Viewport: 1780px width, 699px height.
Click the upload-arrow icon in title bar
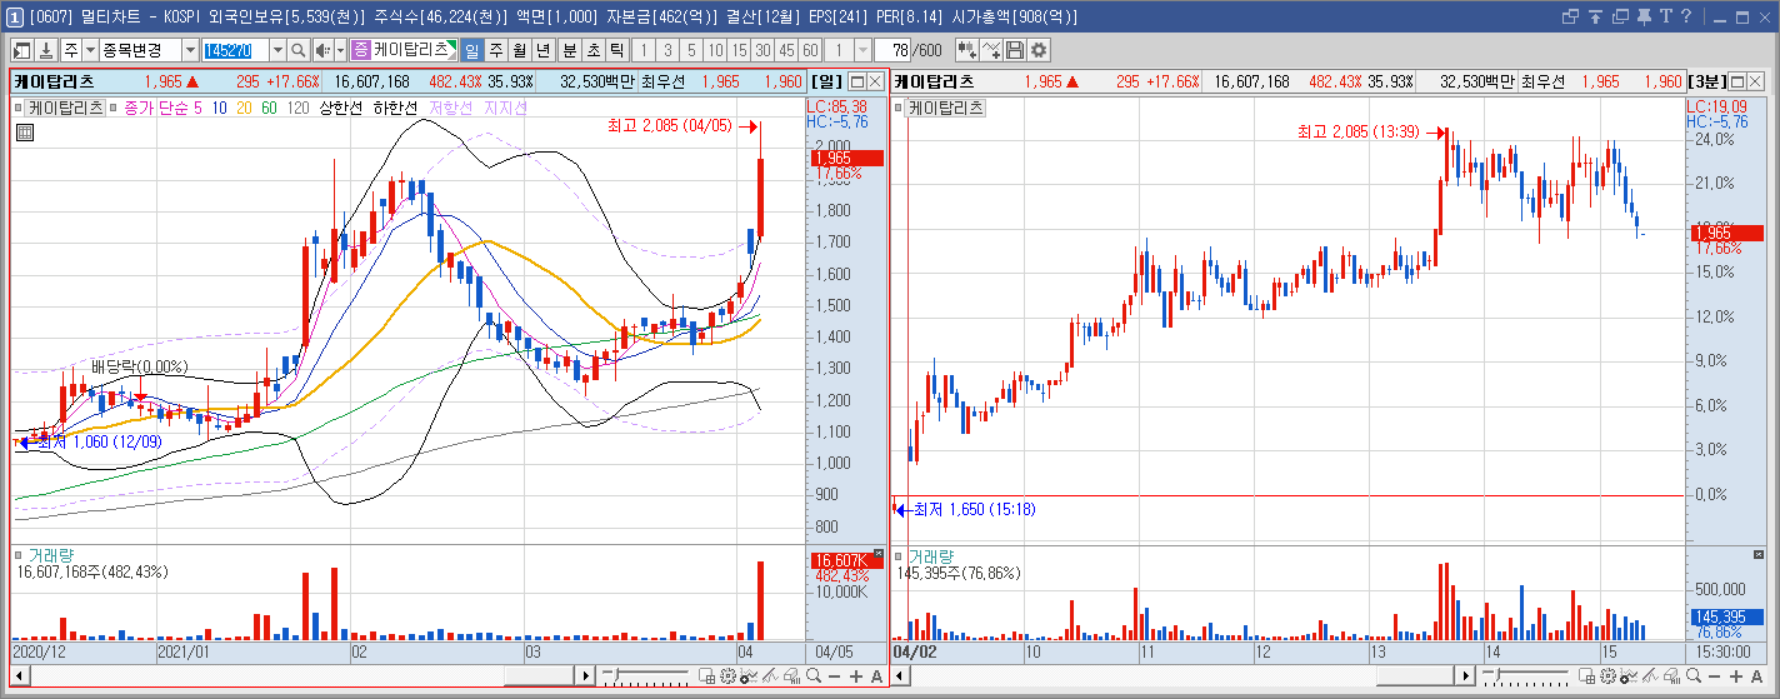click(x=1595, y=16)
